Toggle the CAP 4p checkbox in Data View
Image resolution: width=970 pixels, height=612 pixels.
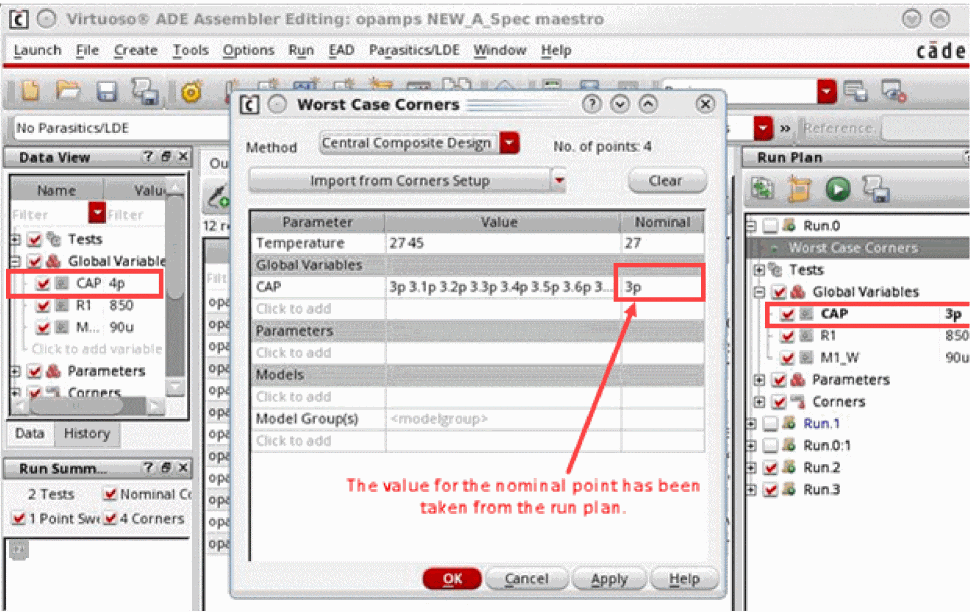(43, 283)
